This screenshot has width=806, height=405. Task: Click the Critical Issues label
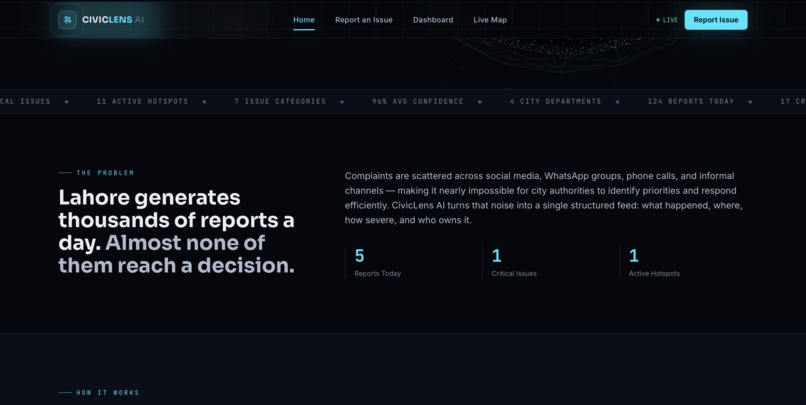(514, 273)
